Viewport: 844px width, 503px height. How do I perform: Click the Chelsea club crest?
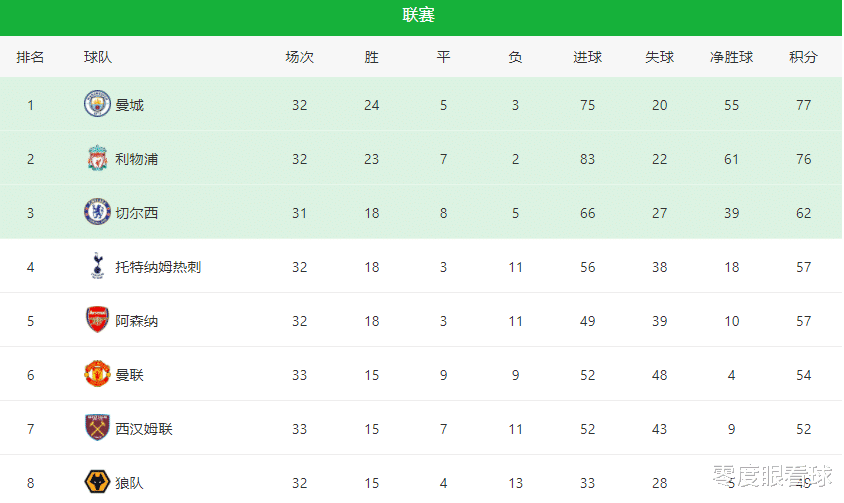[97, 212]
